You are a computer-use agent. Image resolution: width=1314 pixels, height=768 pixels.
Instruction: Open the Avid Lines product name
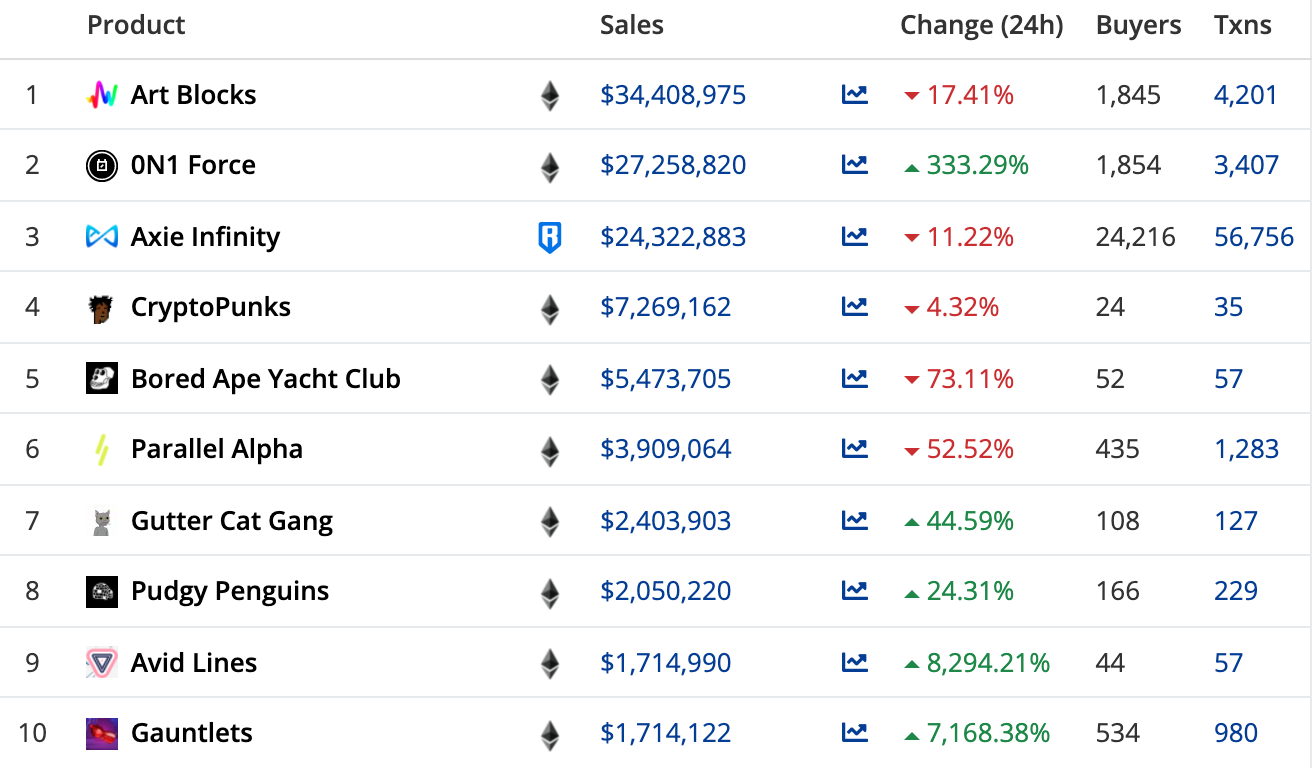[x=194, y=663]
